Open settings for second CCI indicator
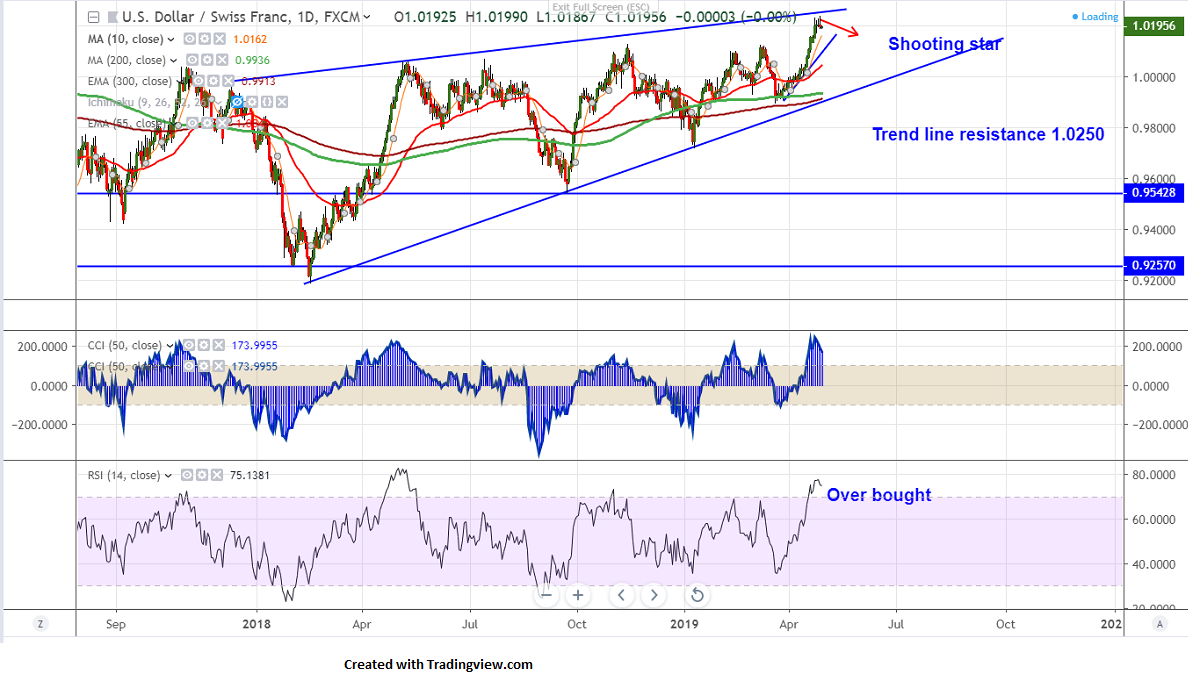Image resolution: width=1188 pixels, height=695 pixels. (204, 366)
